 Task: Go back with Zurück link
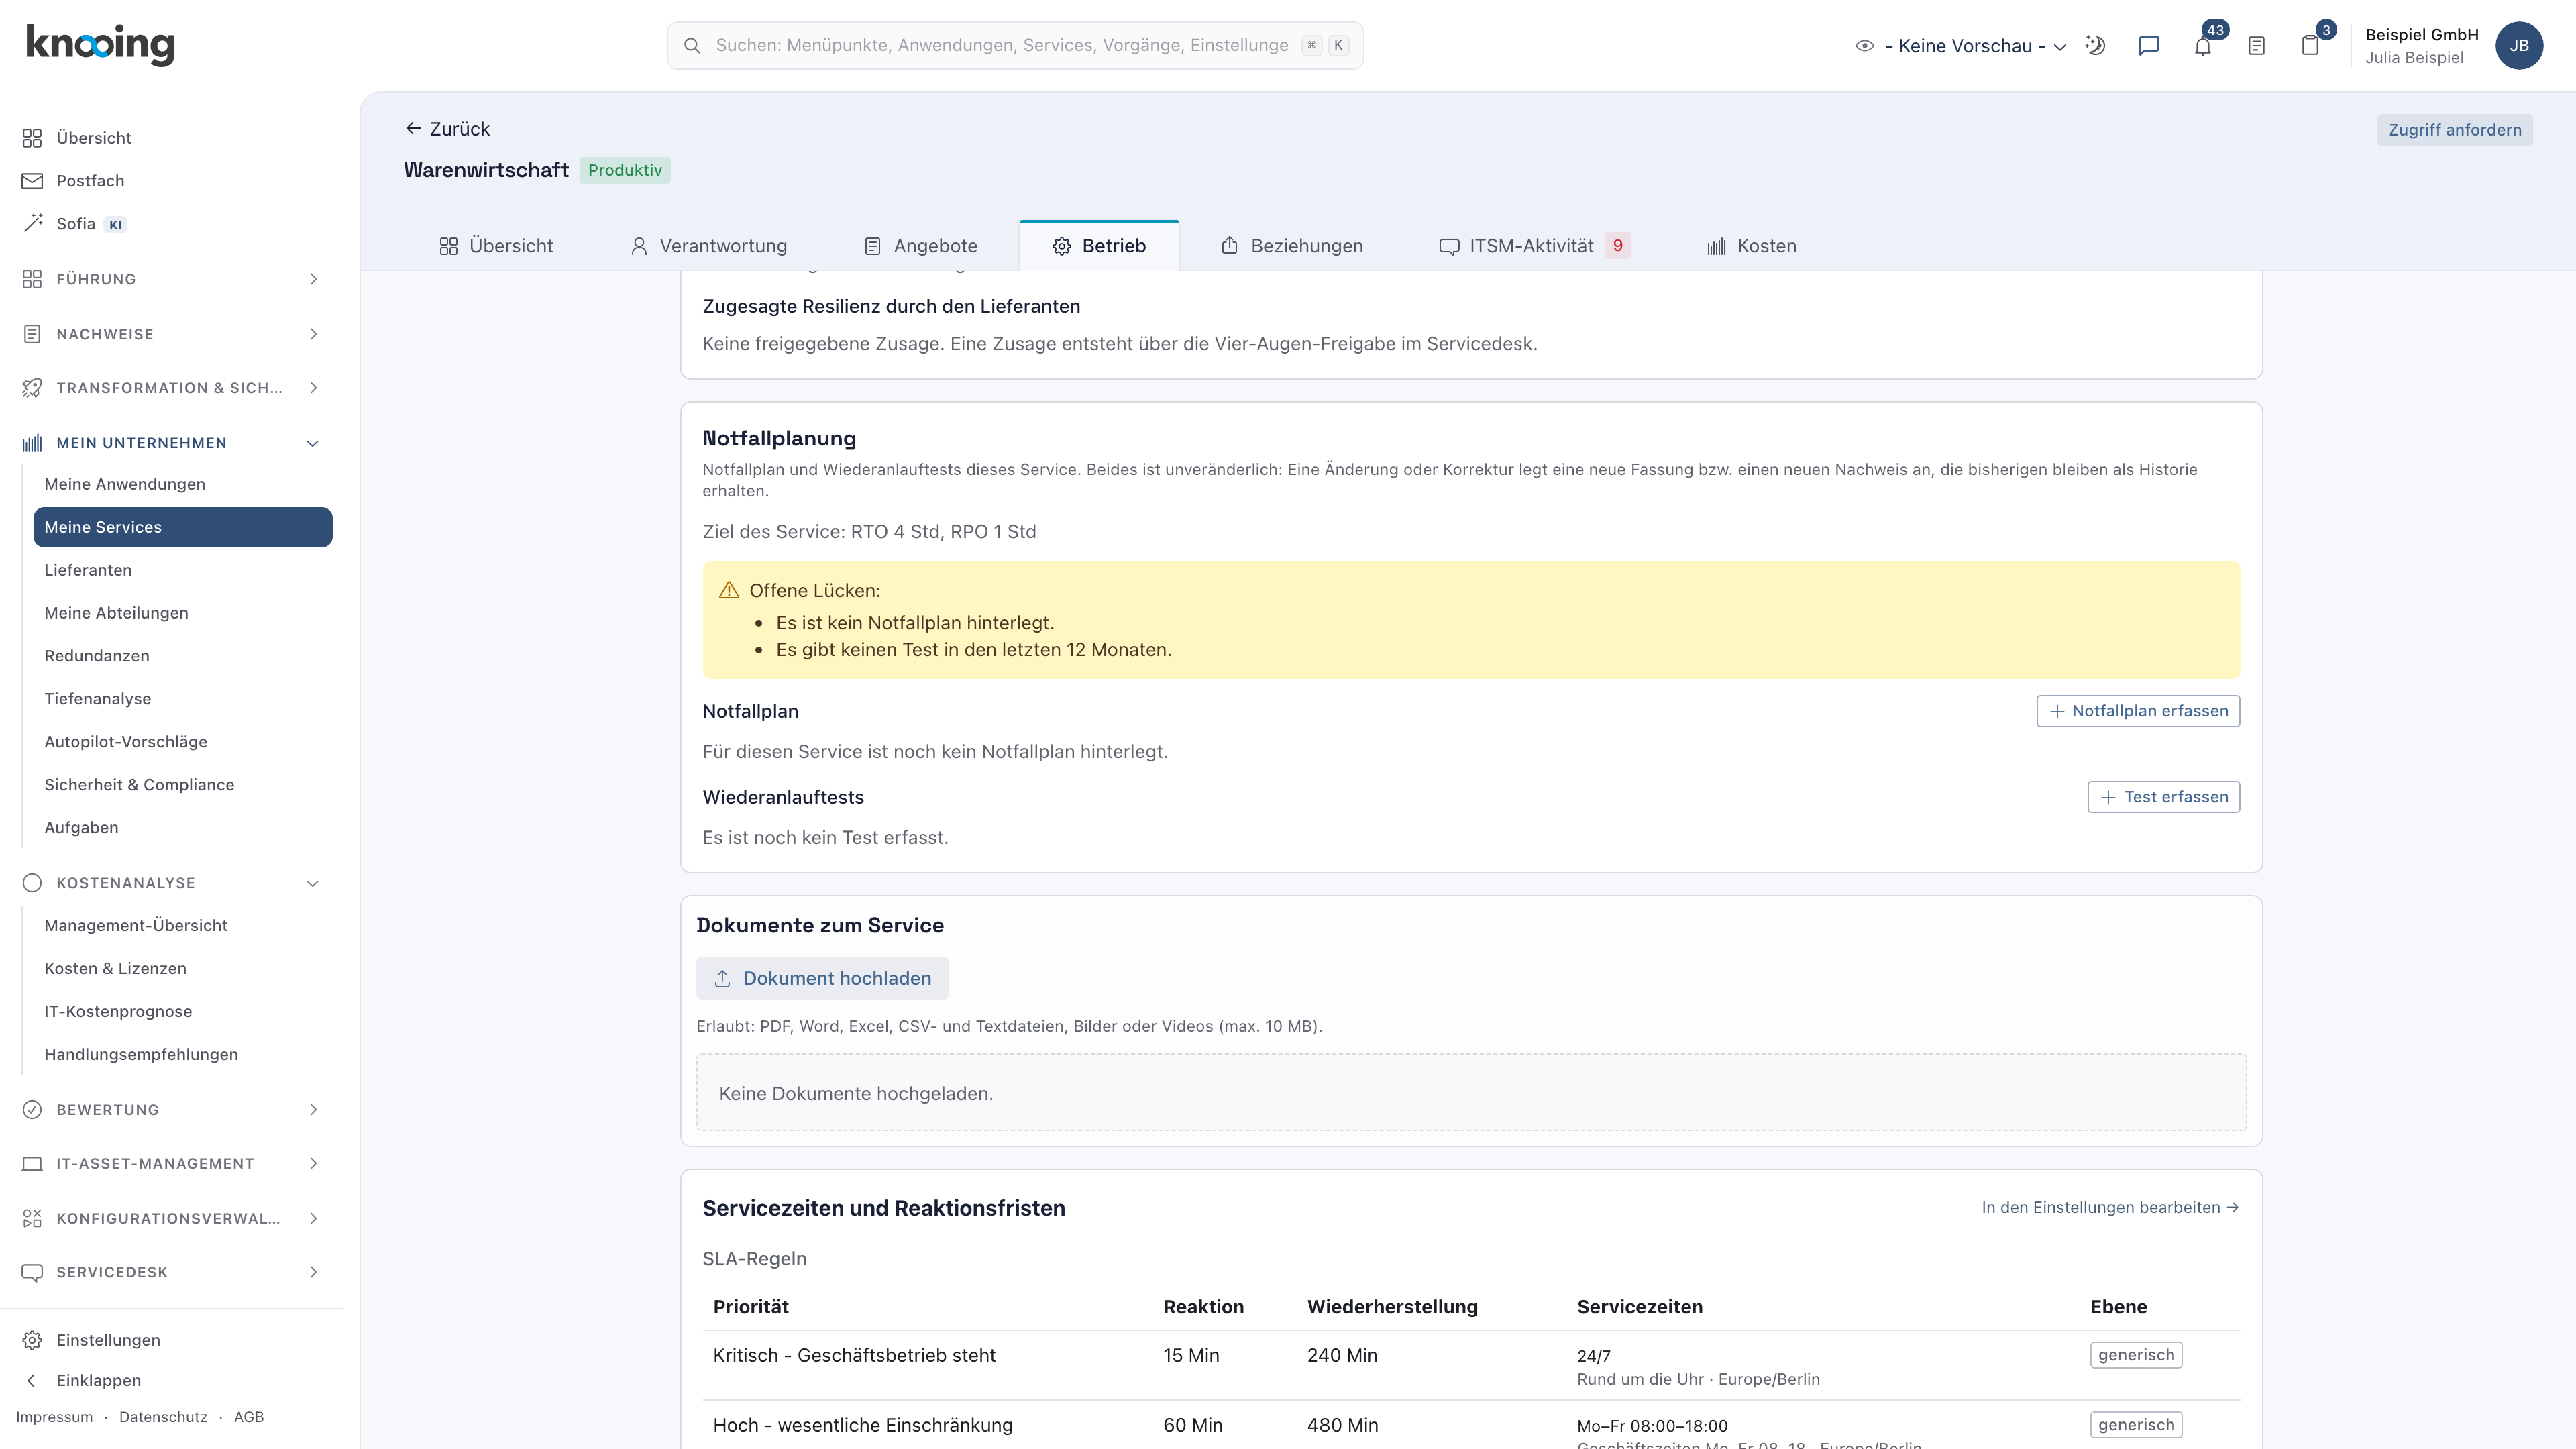pyautogui.click(x=447, y=129)
